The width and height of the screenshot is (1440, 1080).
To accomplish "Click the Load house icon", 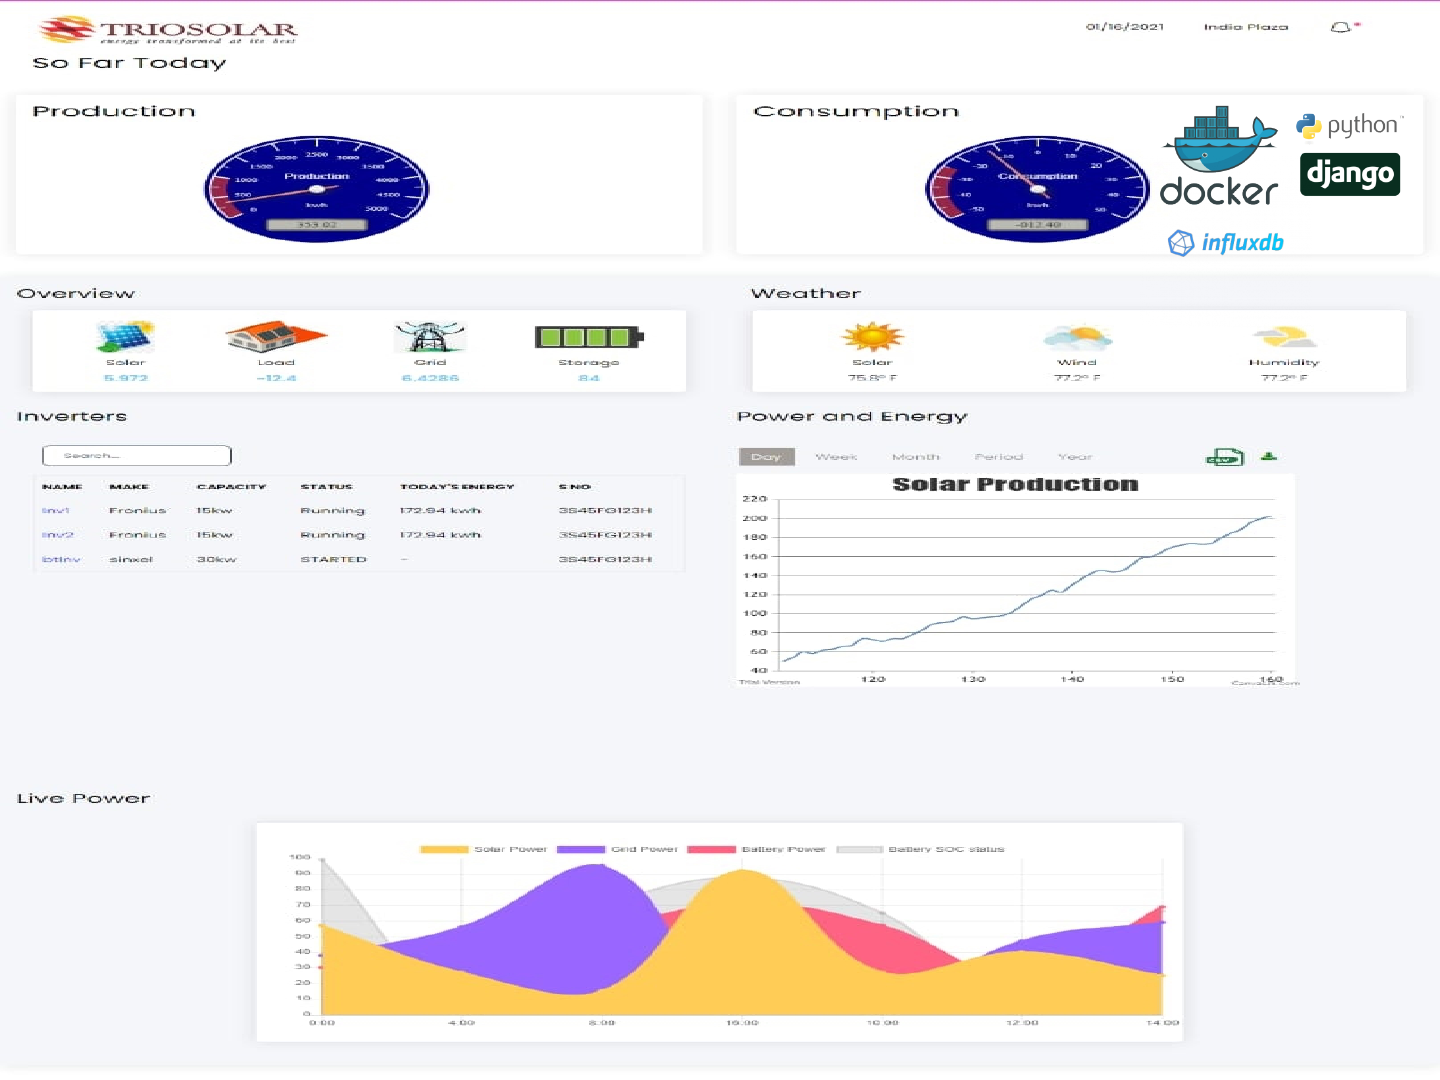I will click(276, 337).
